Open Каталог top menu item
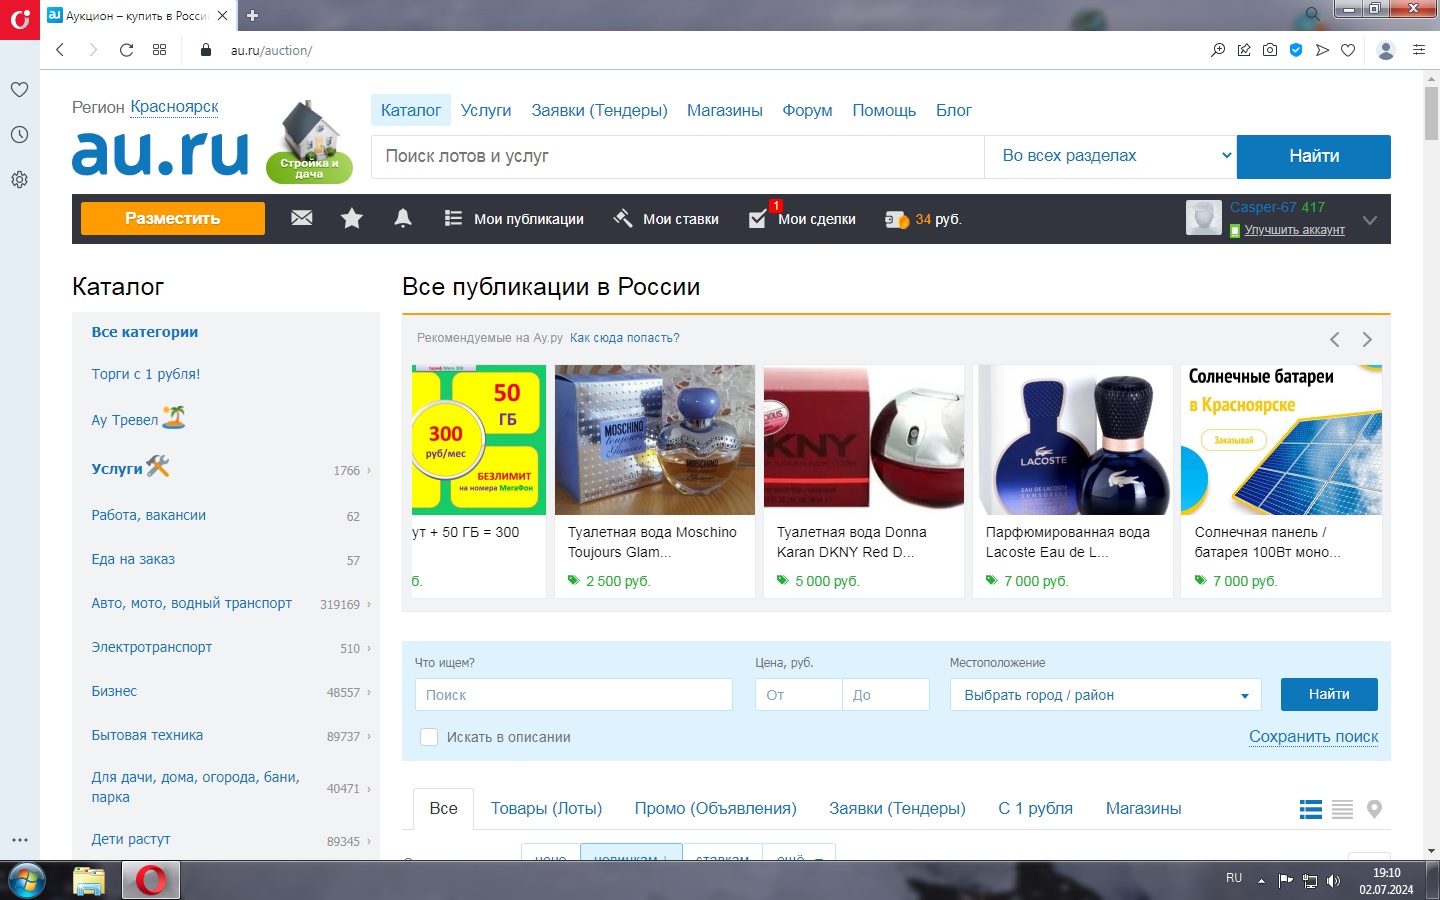 coord(411,110)
